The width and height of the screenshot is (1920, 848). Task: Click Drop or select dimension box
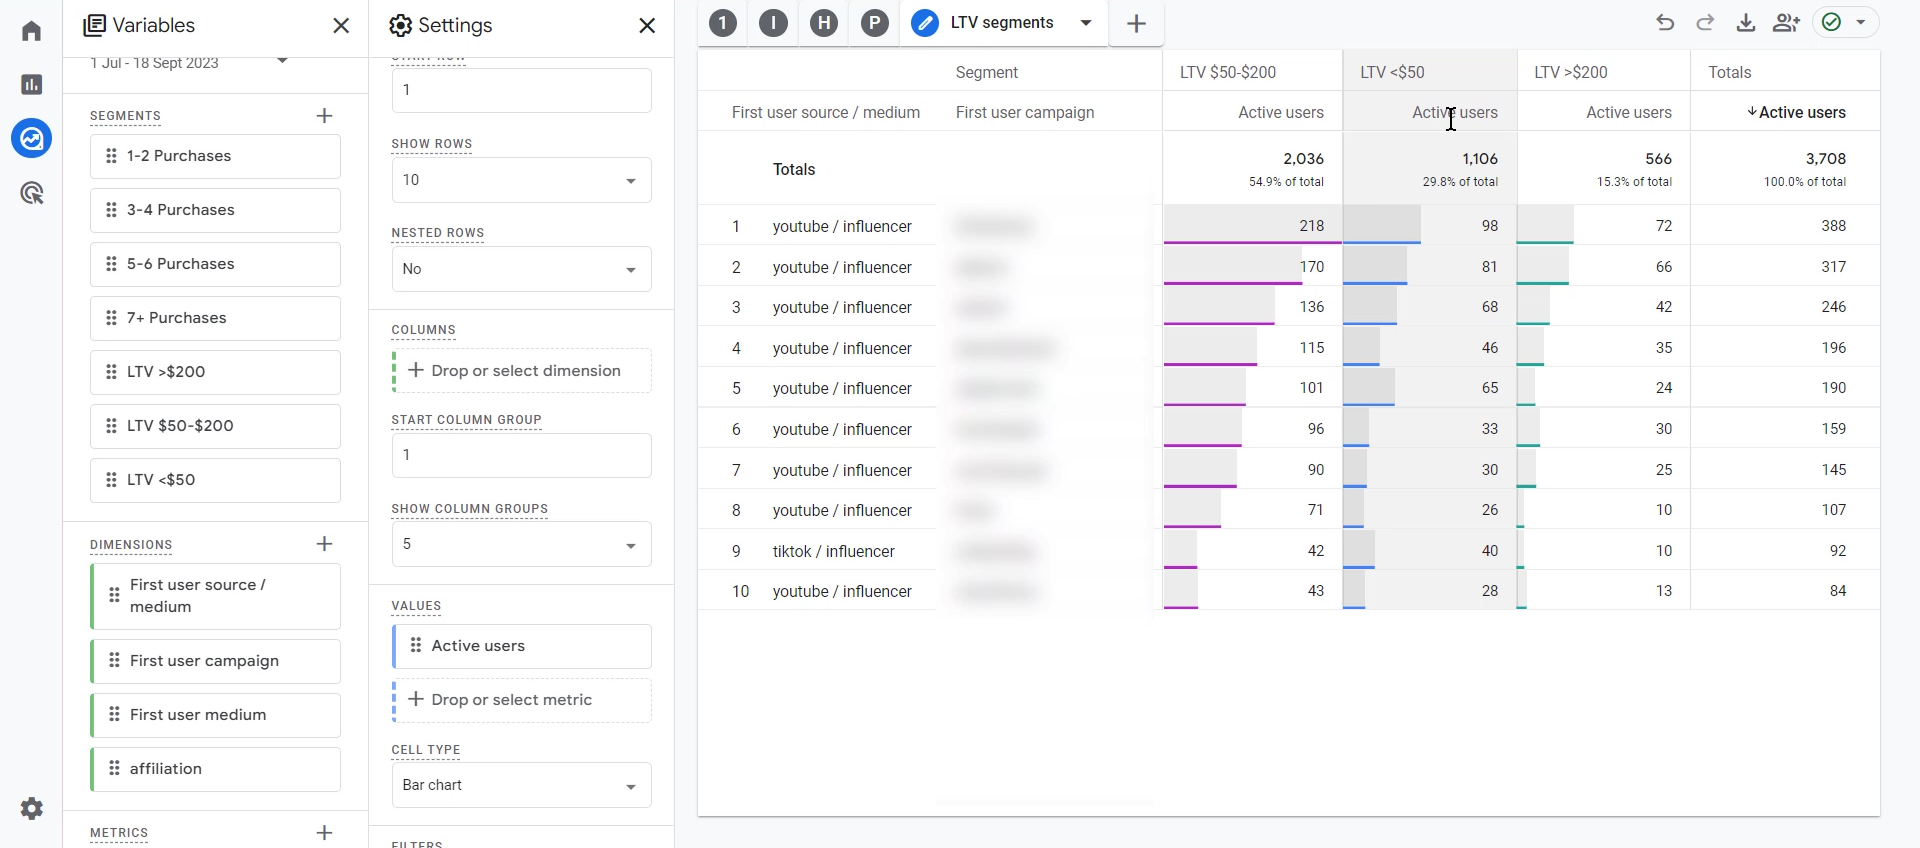tap(521, 371)
